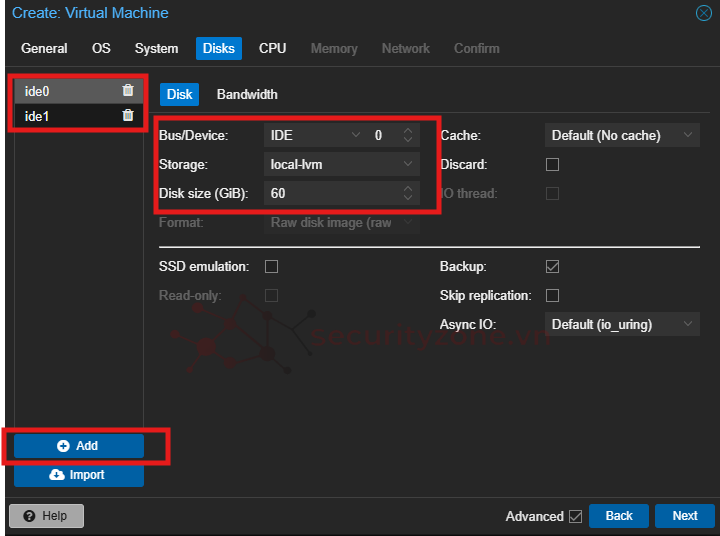This screenshot has height=536, width=720.
Task: Toggle the Read-only checkbox
Action: [x=271, y=295]
